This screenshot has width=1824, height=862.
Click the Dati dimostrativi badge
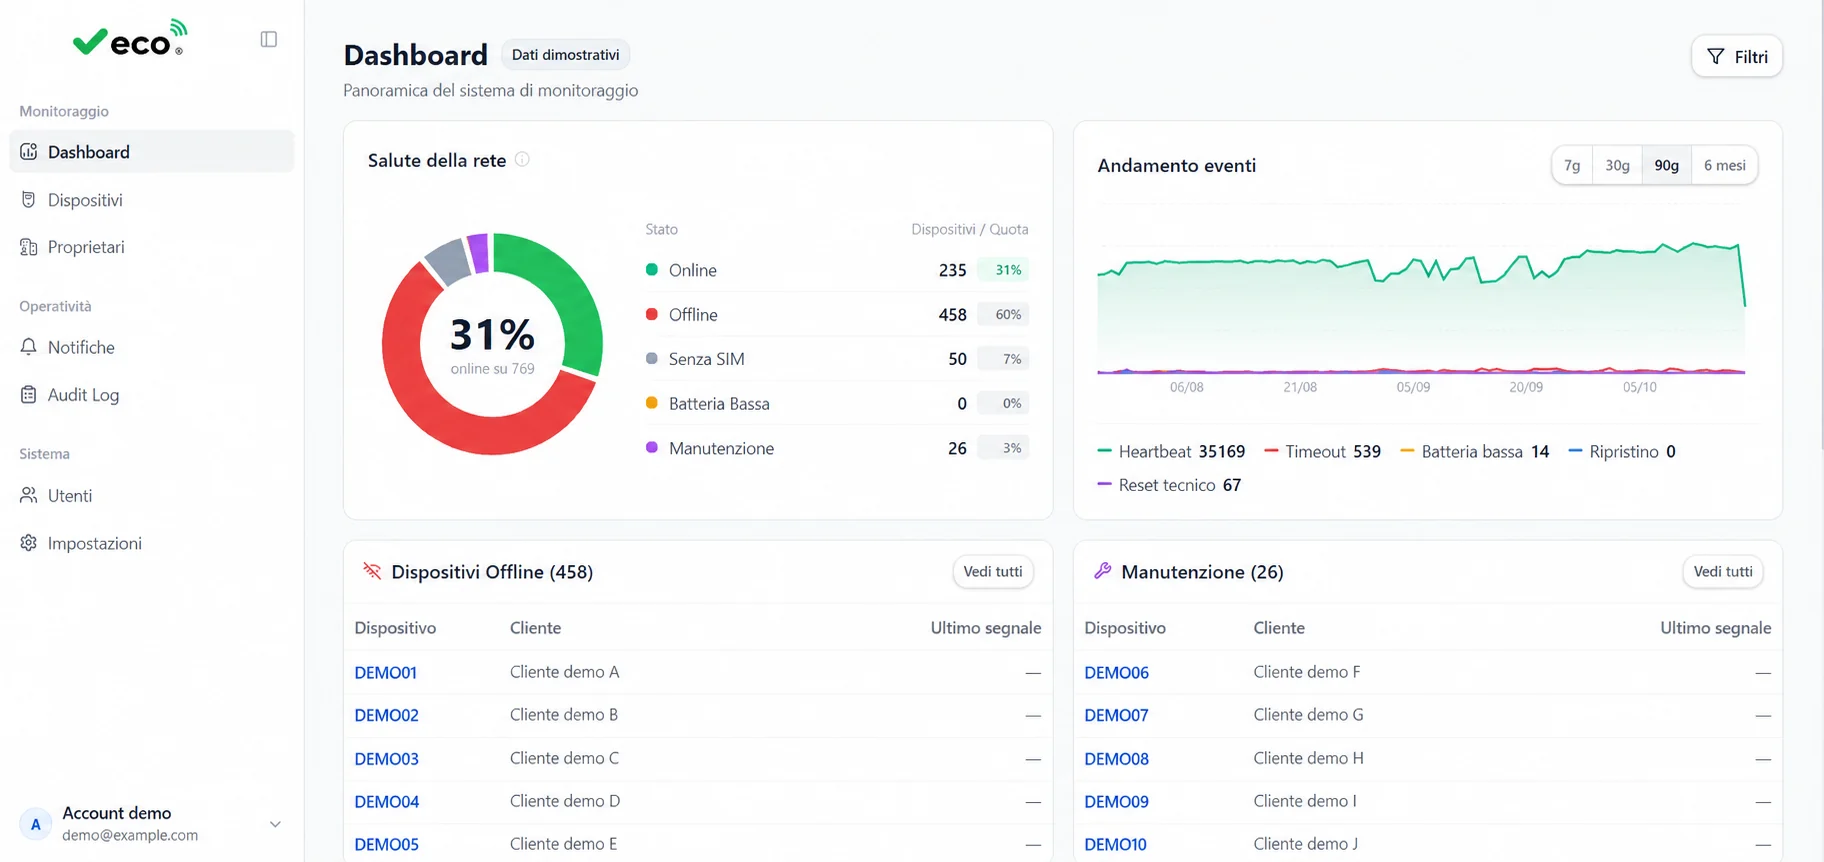click(x=565, y=55)
